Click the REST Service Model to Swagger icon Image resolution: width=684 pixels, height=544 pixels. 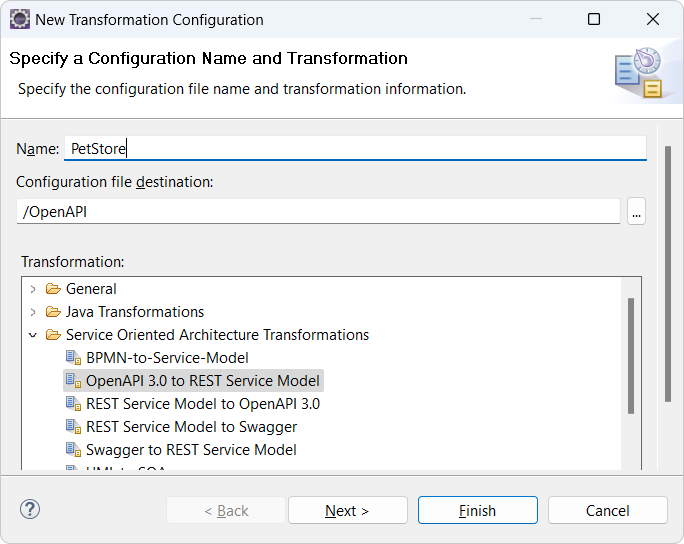pos(73,427)
